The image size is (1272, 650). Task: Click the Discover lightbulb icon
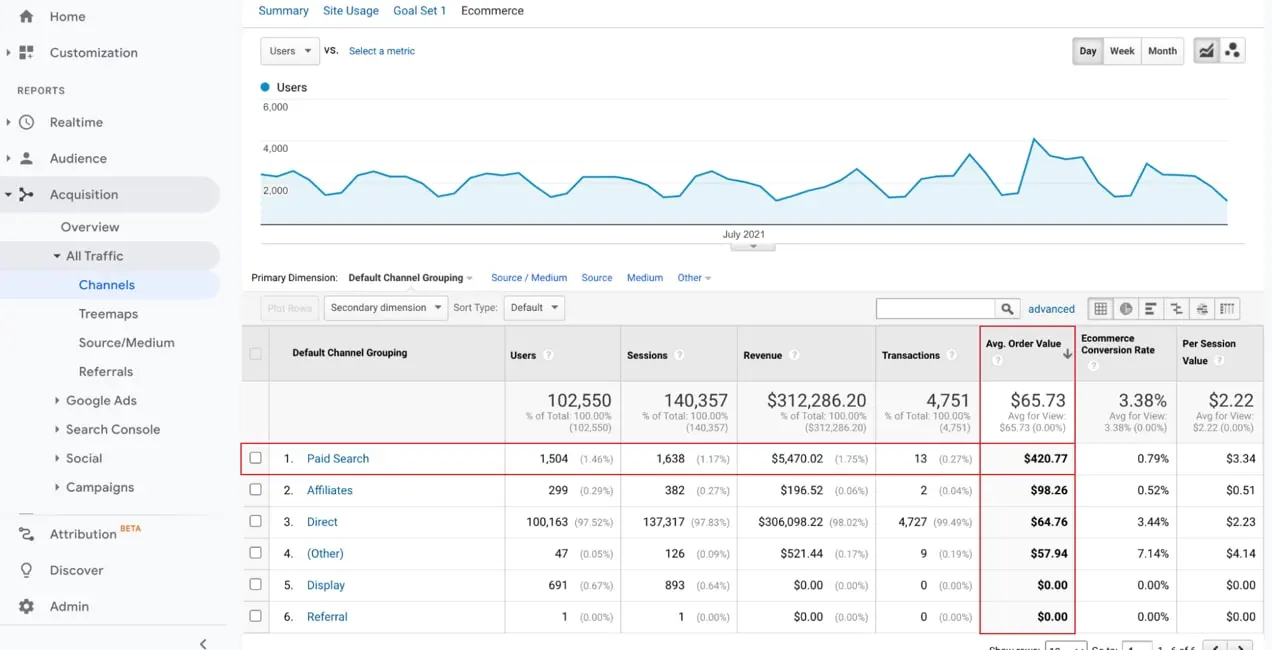click(26, 570)
